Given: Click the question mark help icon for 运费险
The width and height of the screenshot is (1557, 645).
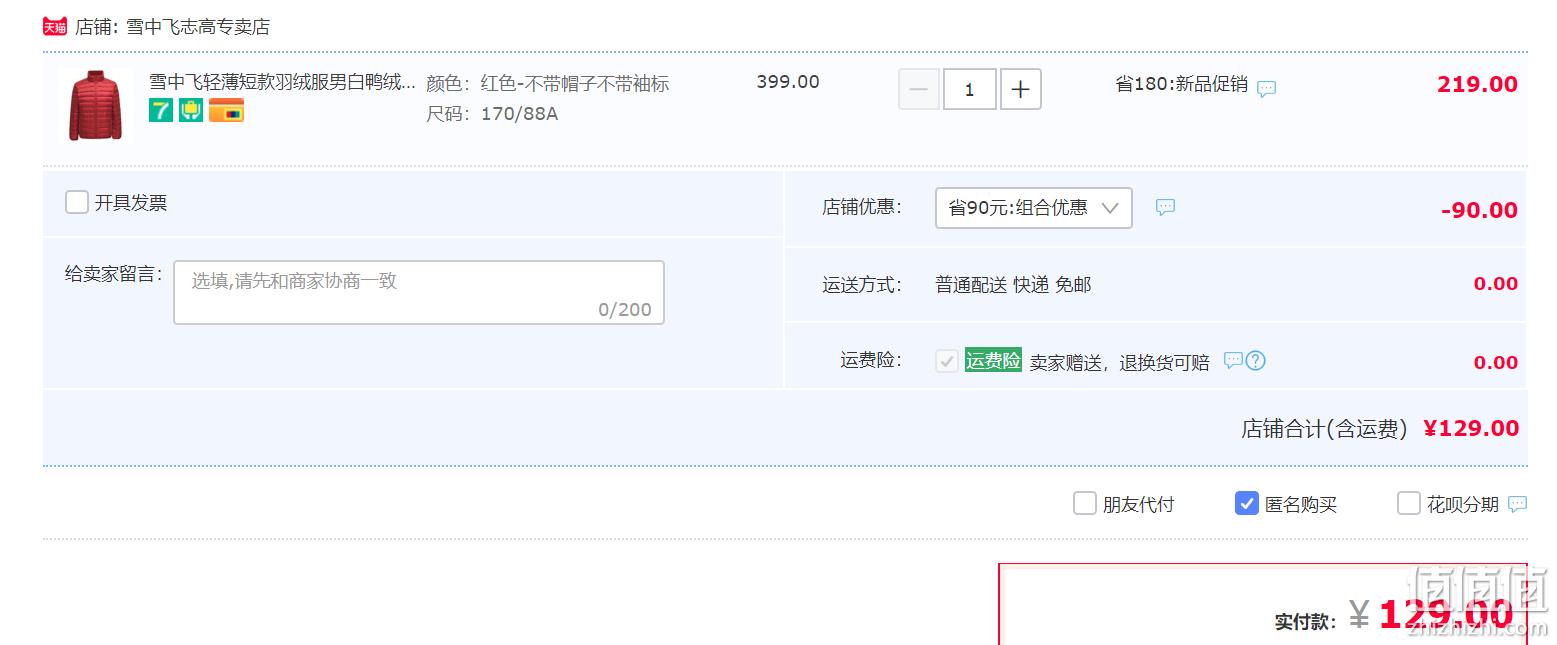Looking at the screenshot, I should 1256,360.
